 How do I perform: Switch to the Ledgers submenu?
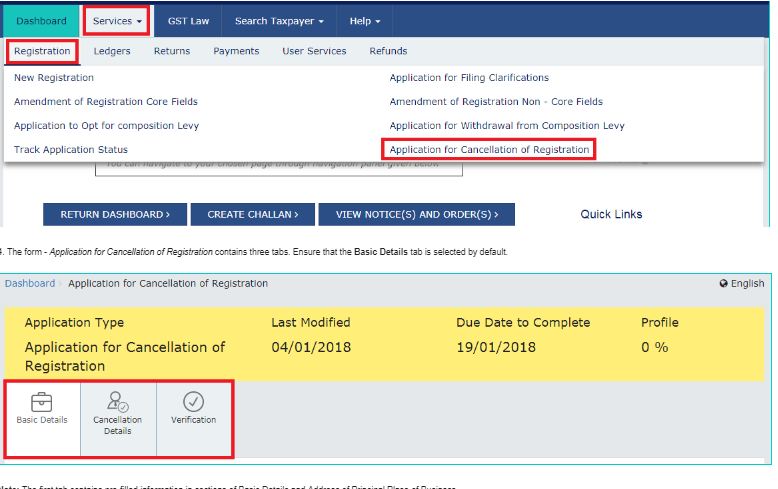coord(112,51)
